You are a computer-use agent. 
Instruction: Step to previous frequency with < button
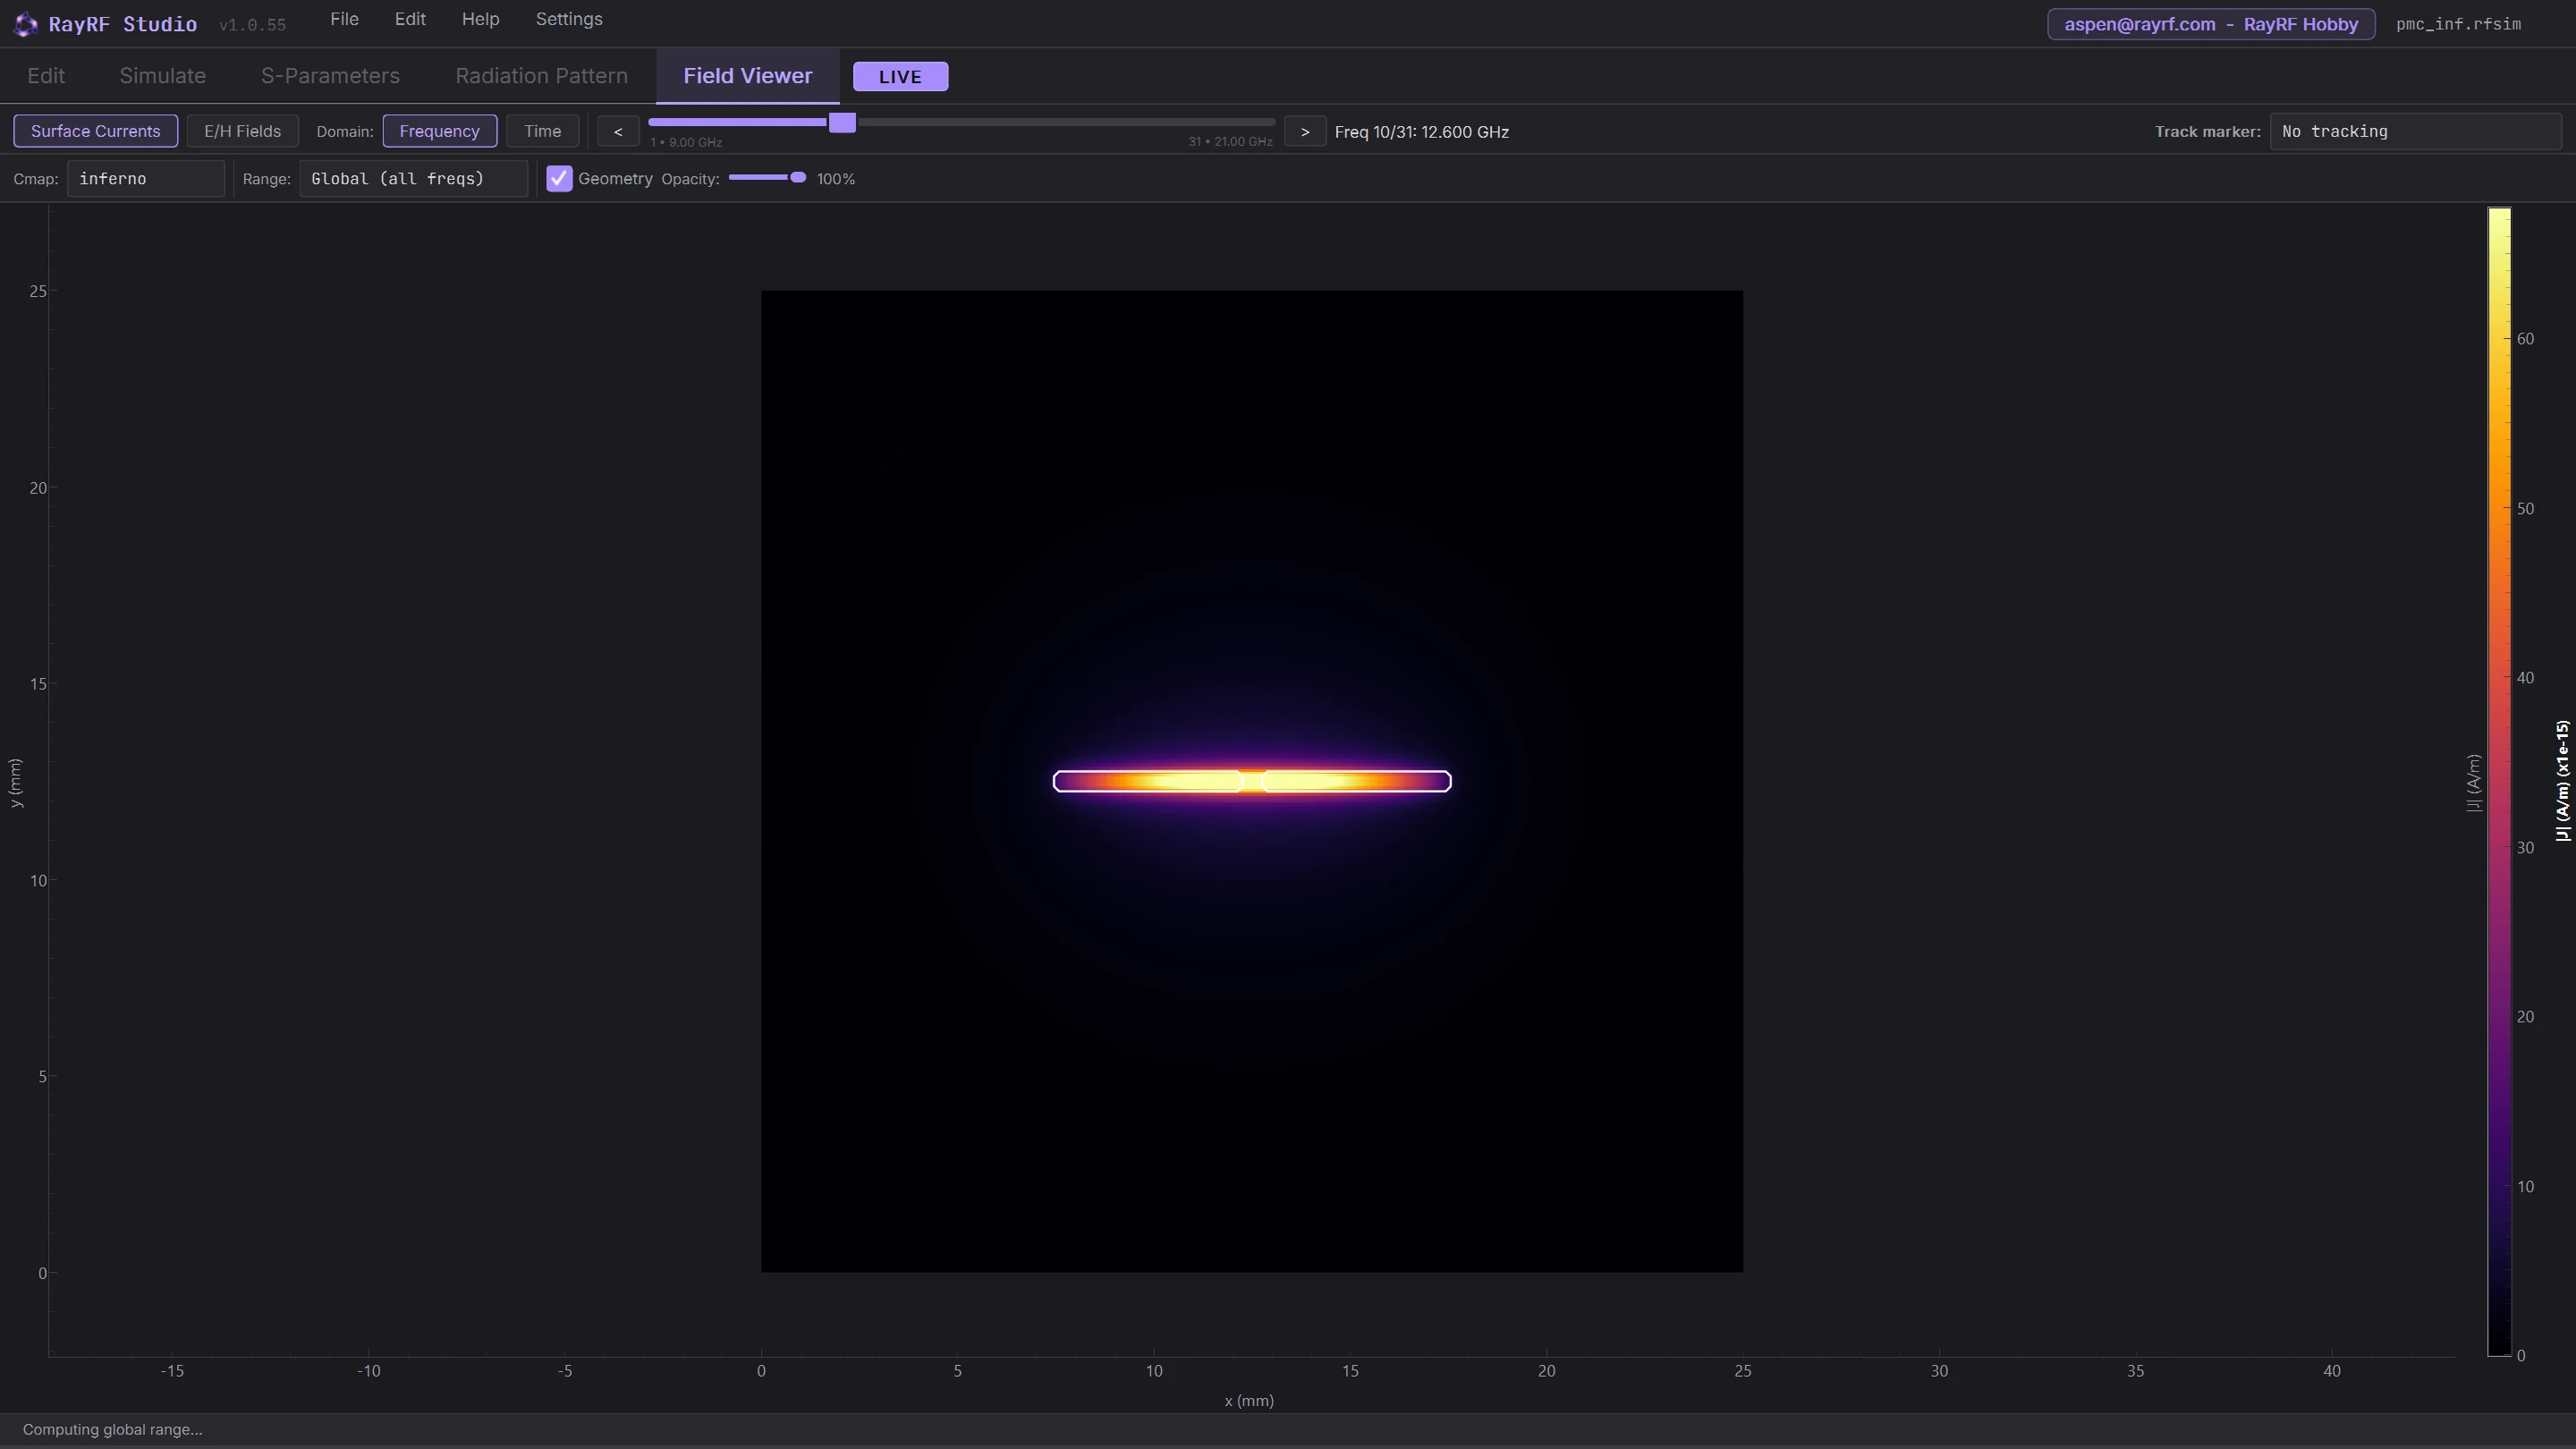[x=618, y=131]
